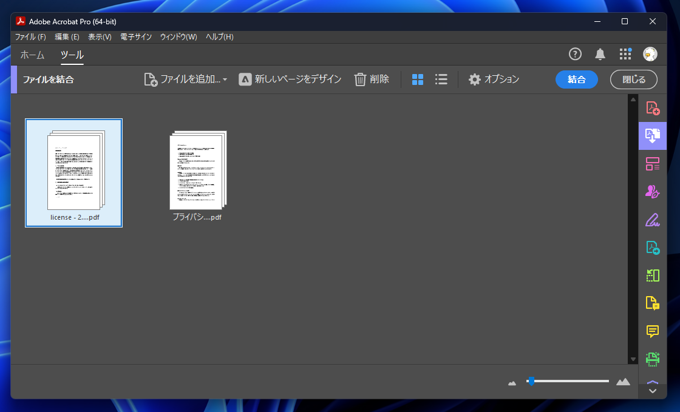Screen dimensions: 680x412
Task: Open Comment tool in right sidebar
Action: pos(652,331)
